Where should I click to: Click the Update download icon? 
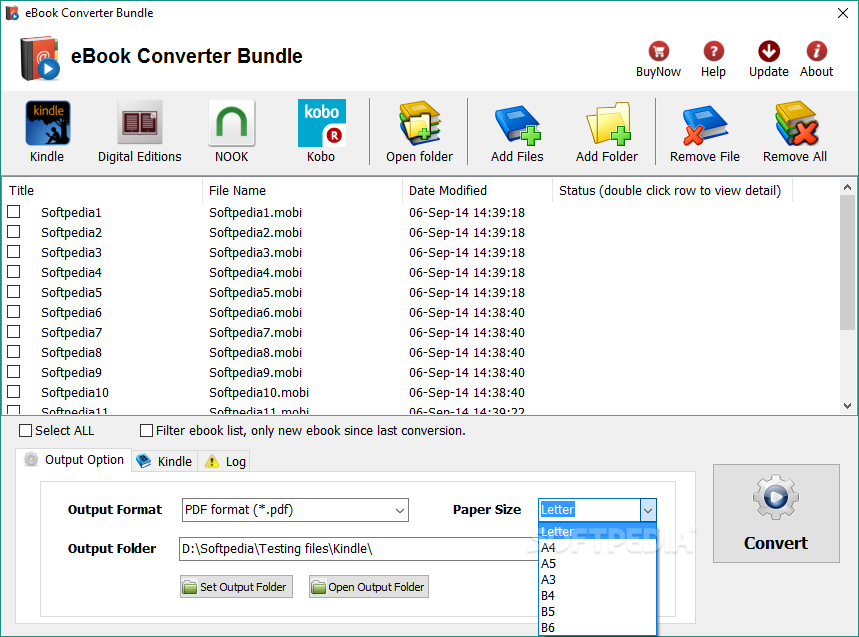click(769, 51)
